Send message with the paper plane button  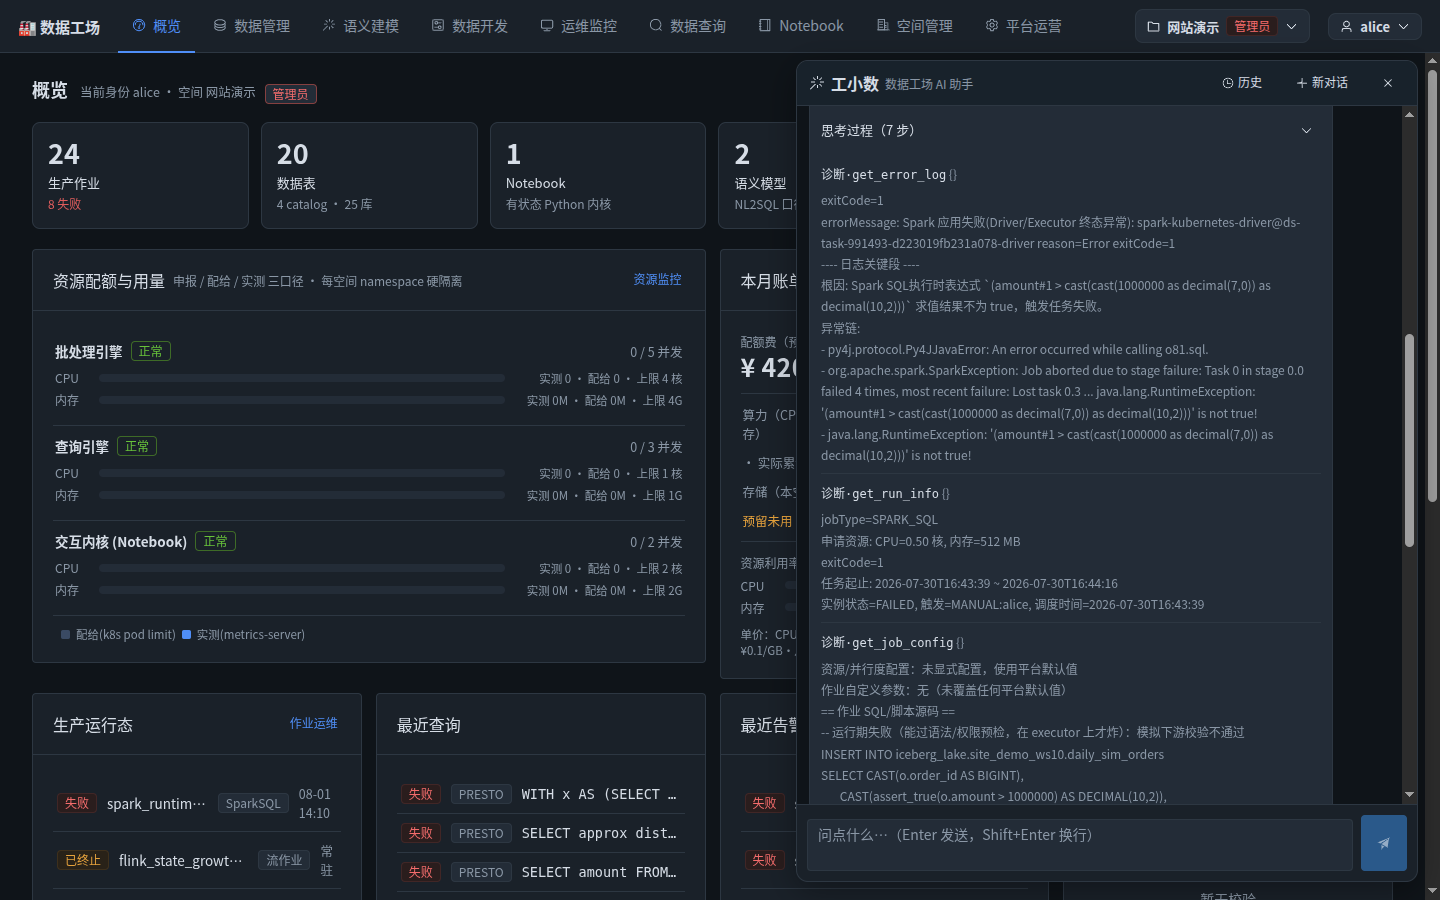[x=1384, y=843]
